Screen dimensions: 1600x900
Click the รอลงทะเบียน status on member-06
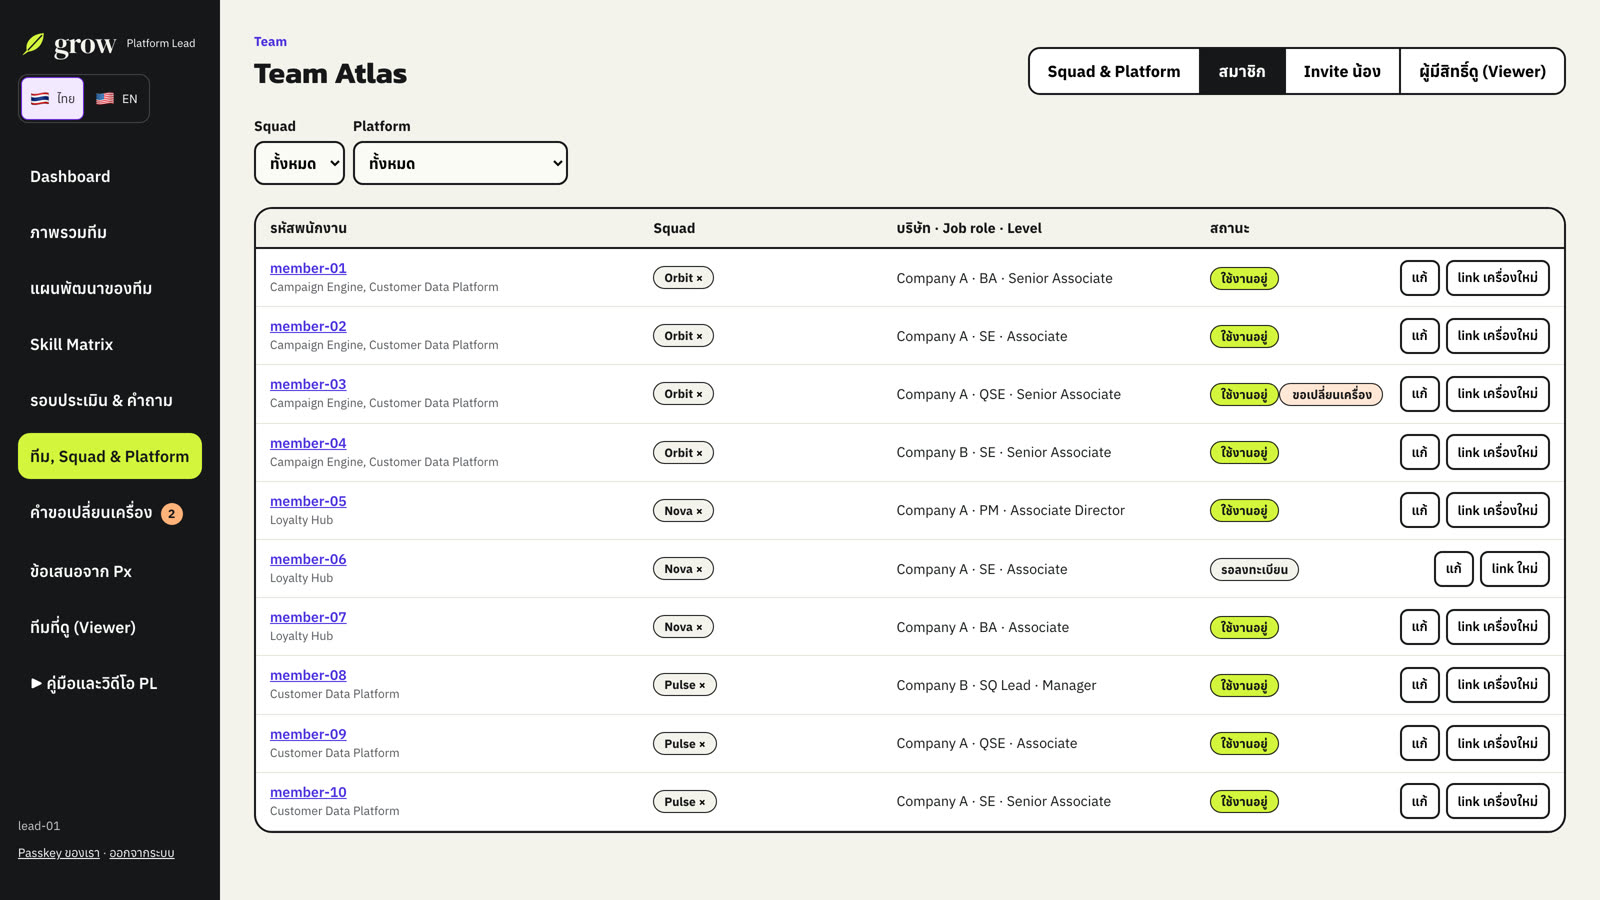1254,570
